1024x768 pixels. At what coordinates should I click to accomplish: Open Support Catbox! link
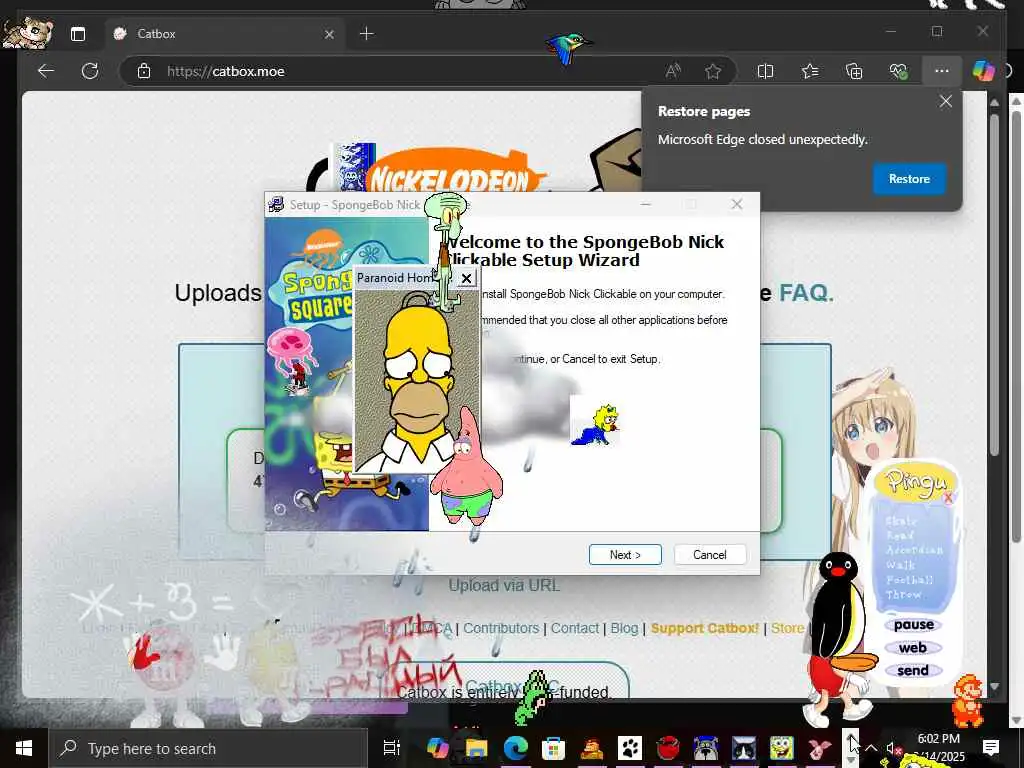point(705,628)
